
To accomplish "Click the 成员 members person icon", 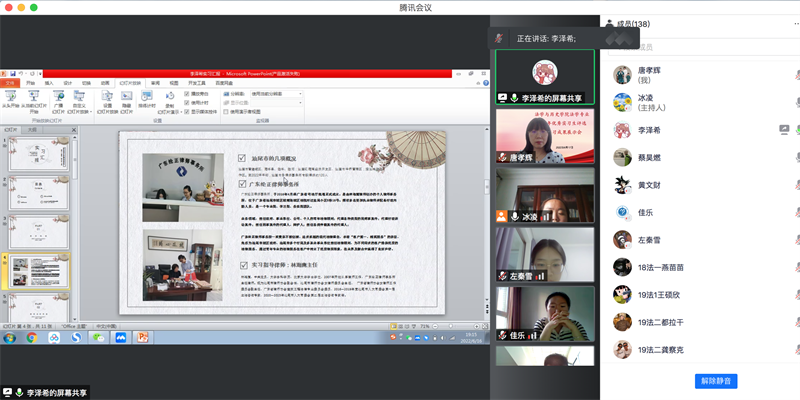I will (x=609, y=23).
